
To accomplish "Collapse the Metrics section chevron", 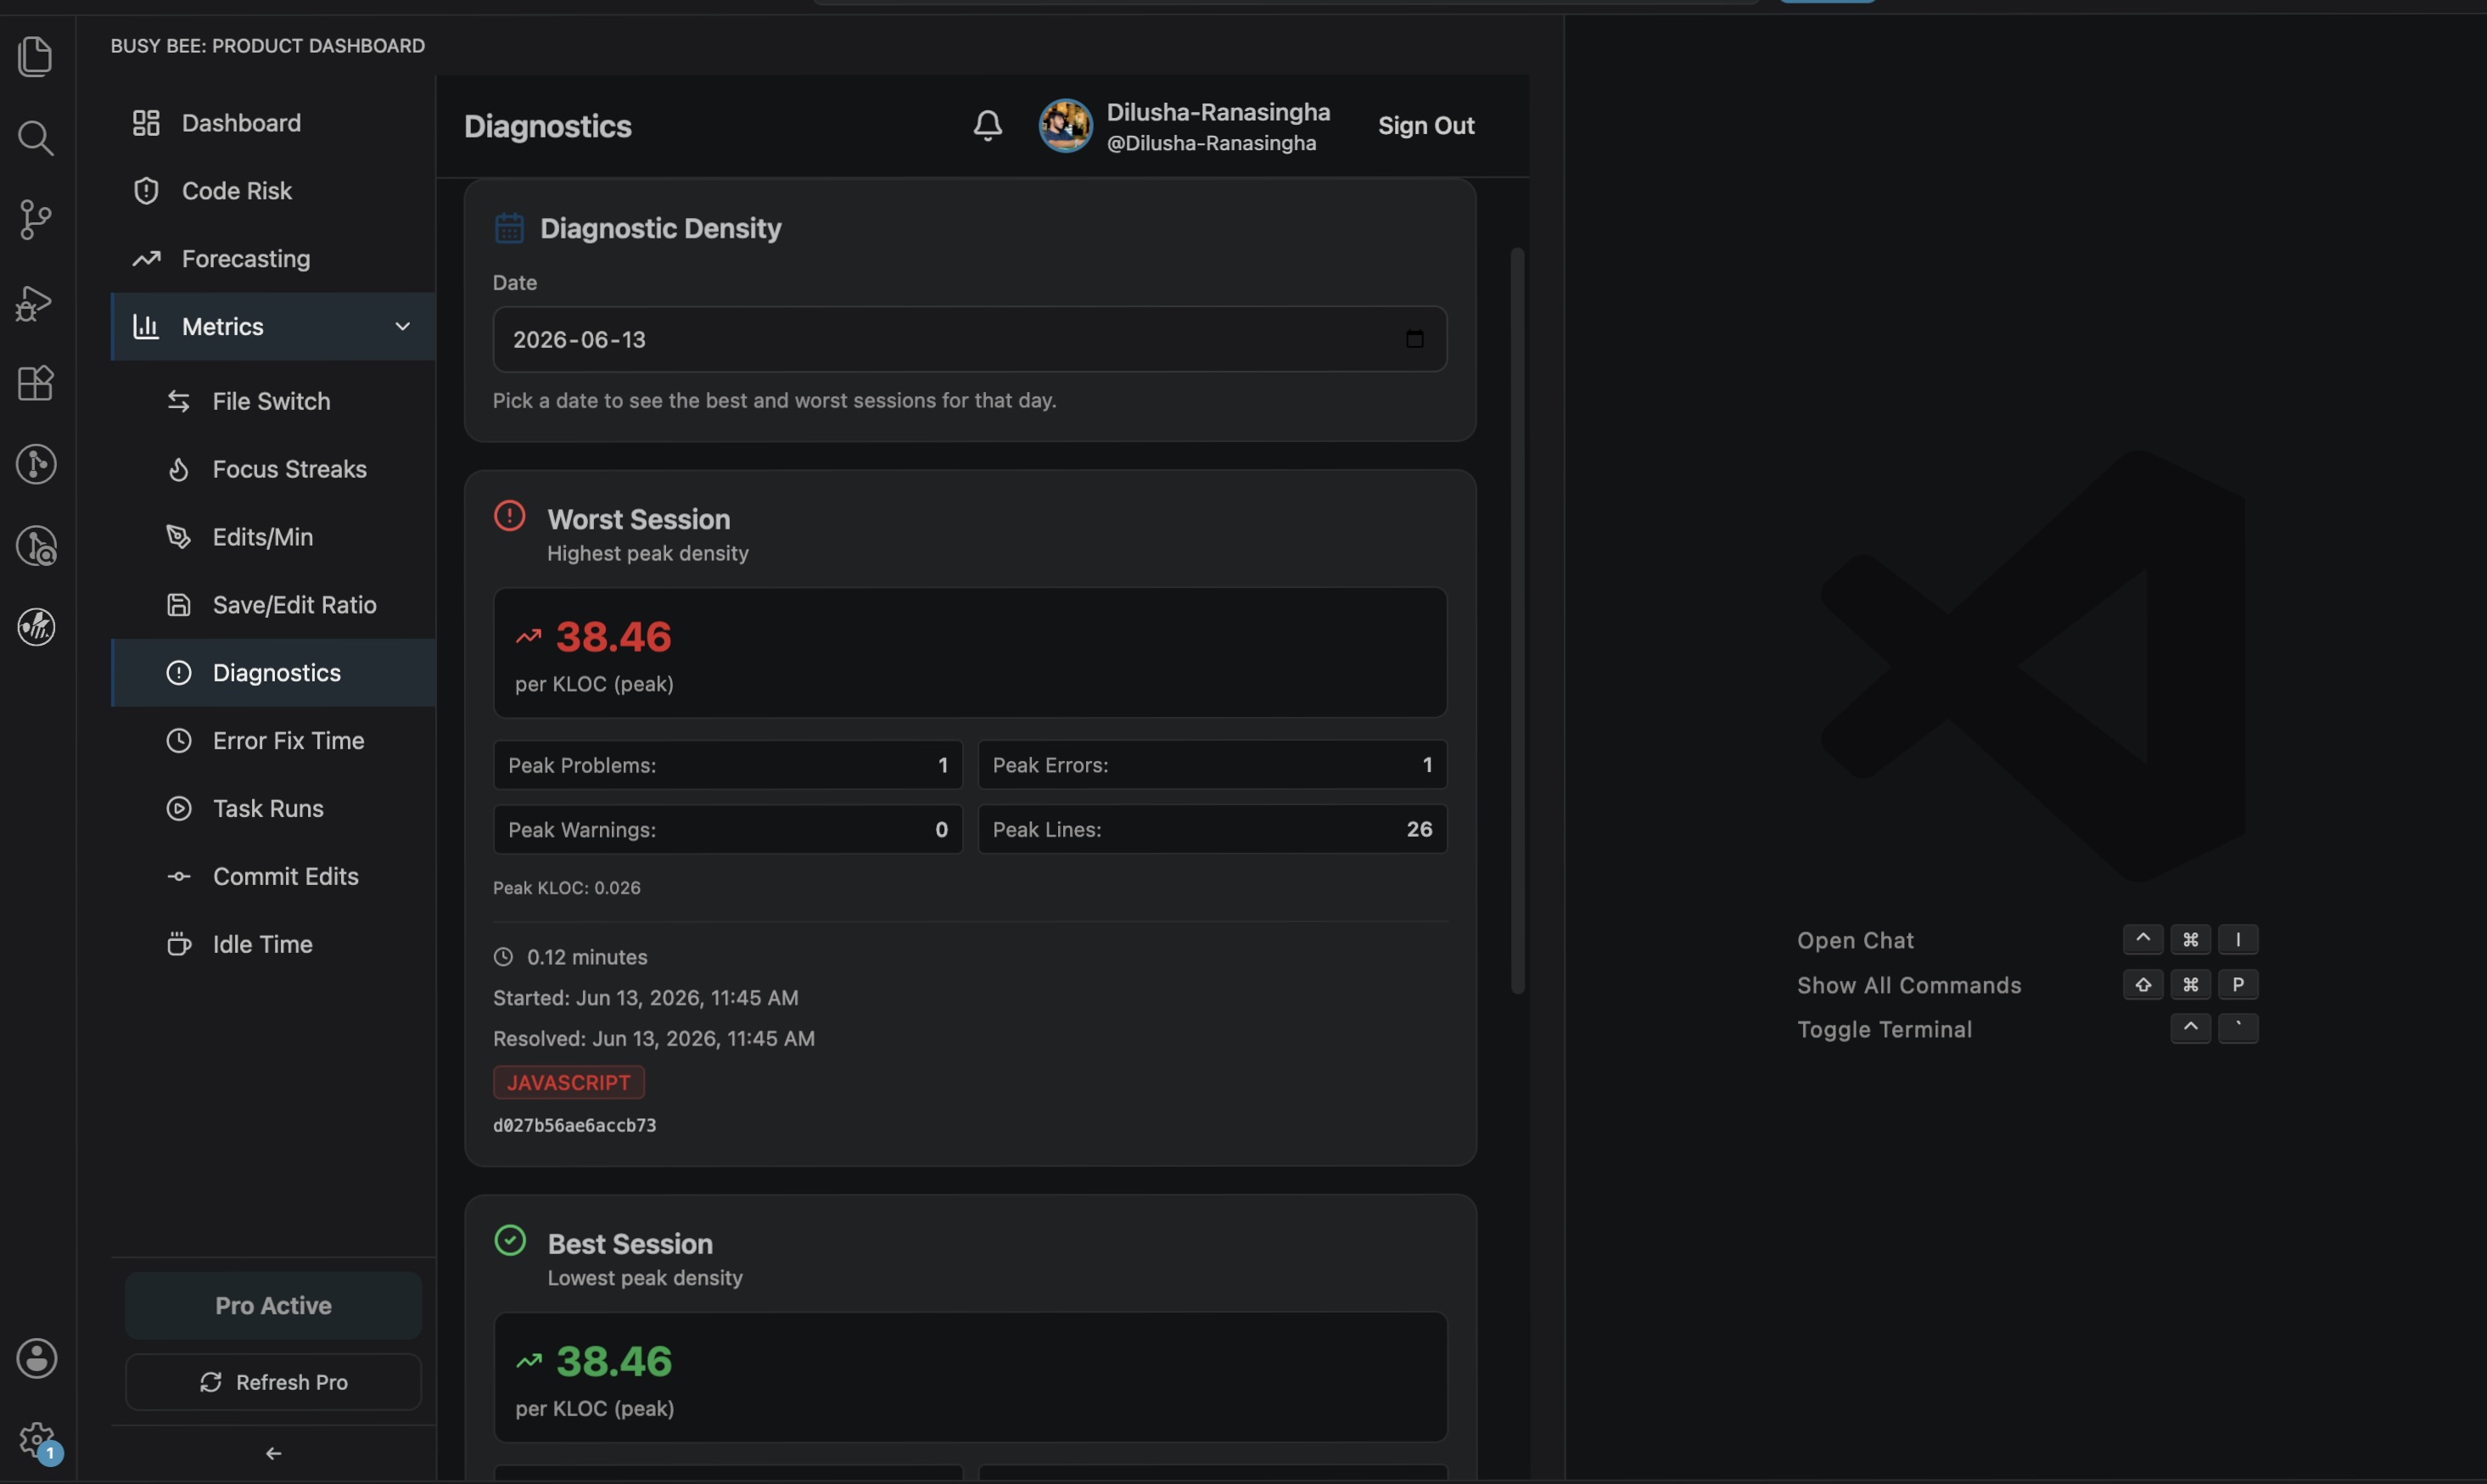I will tap(402, 327).
